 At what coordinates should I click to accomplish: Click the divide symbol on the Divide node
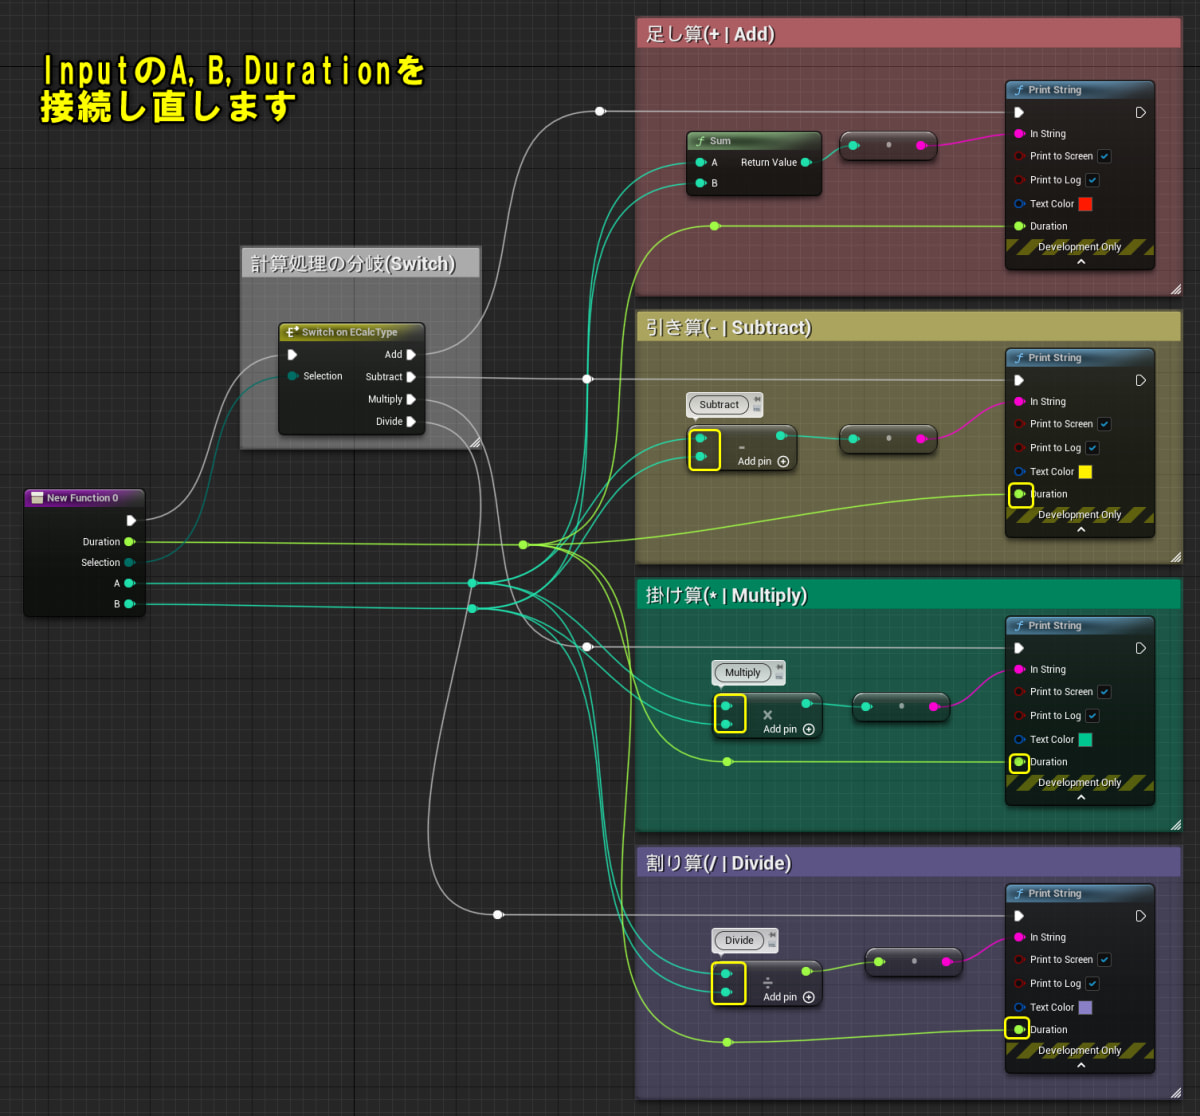766,982
